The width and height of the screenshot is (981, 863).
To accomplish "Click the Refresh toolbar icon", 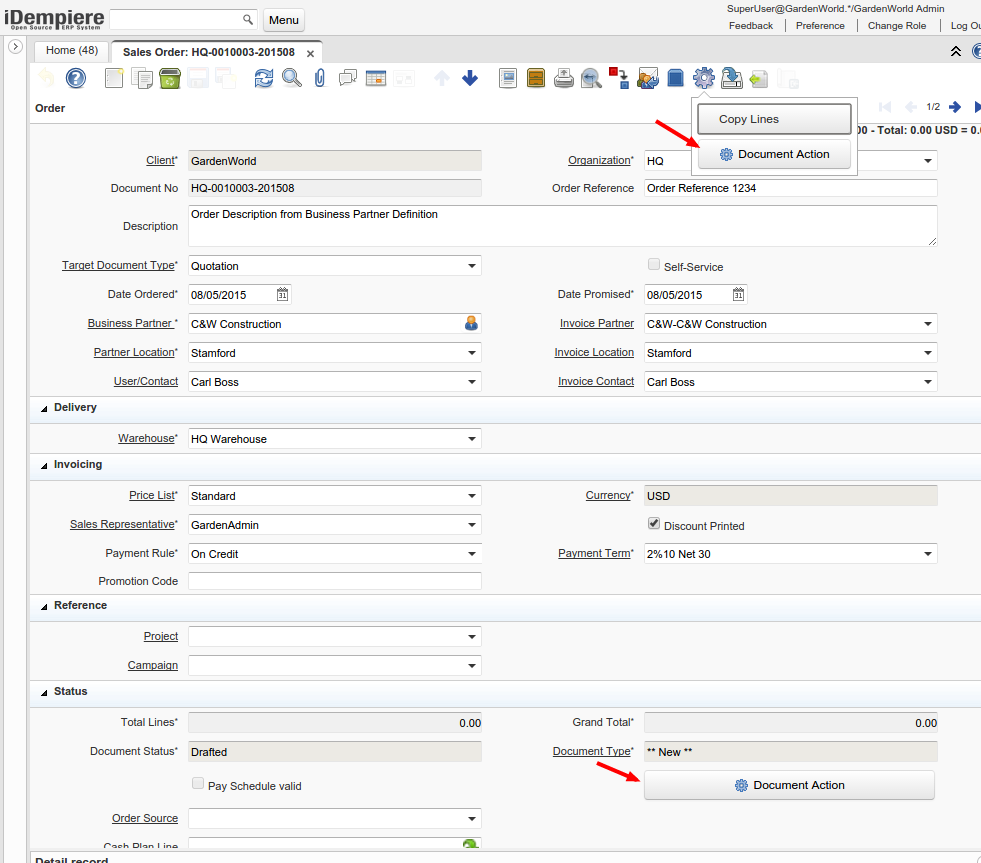I will coord(263,78).
